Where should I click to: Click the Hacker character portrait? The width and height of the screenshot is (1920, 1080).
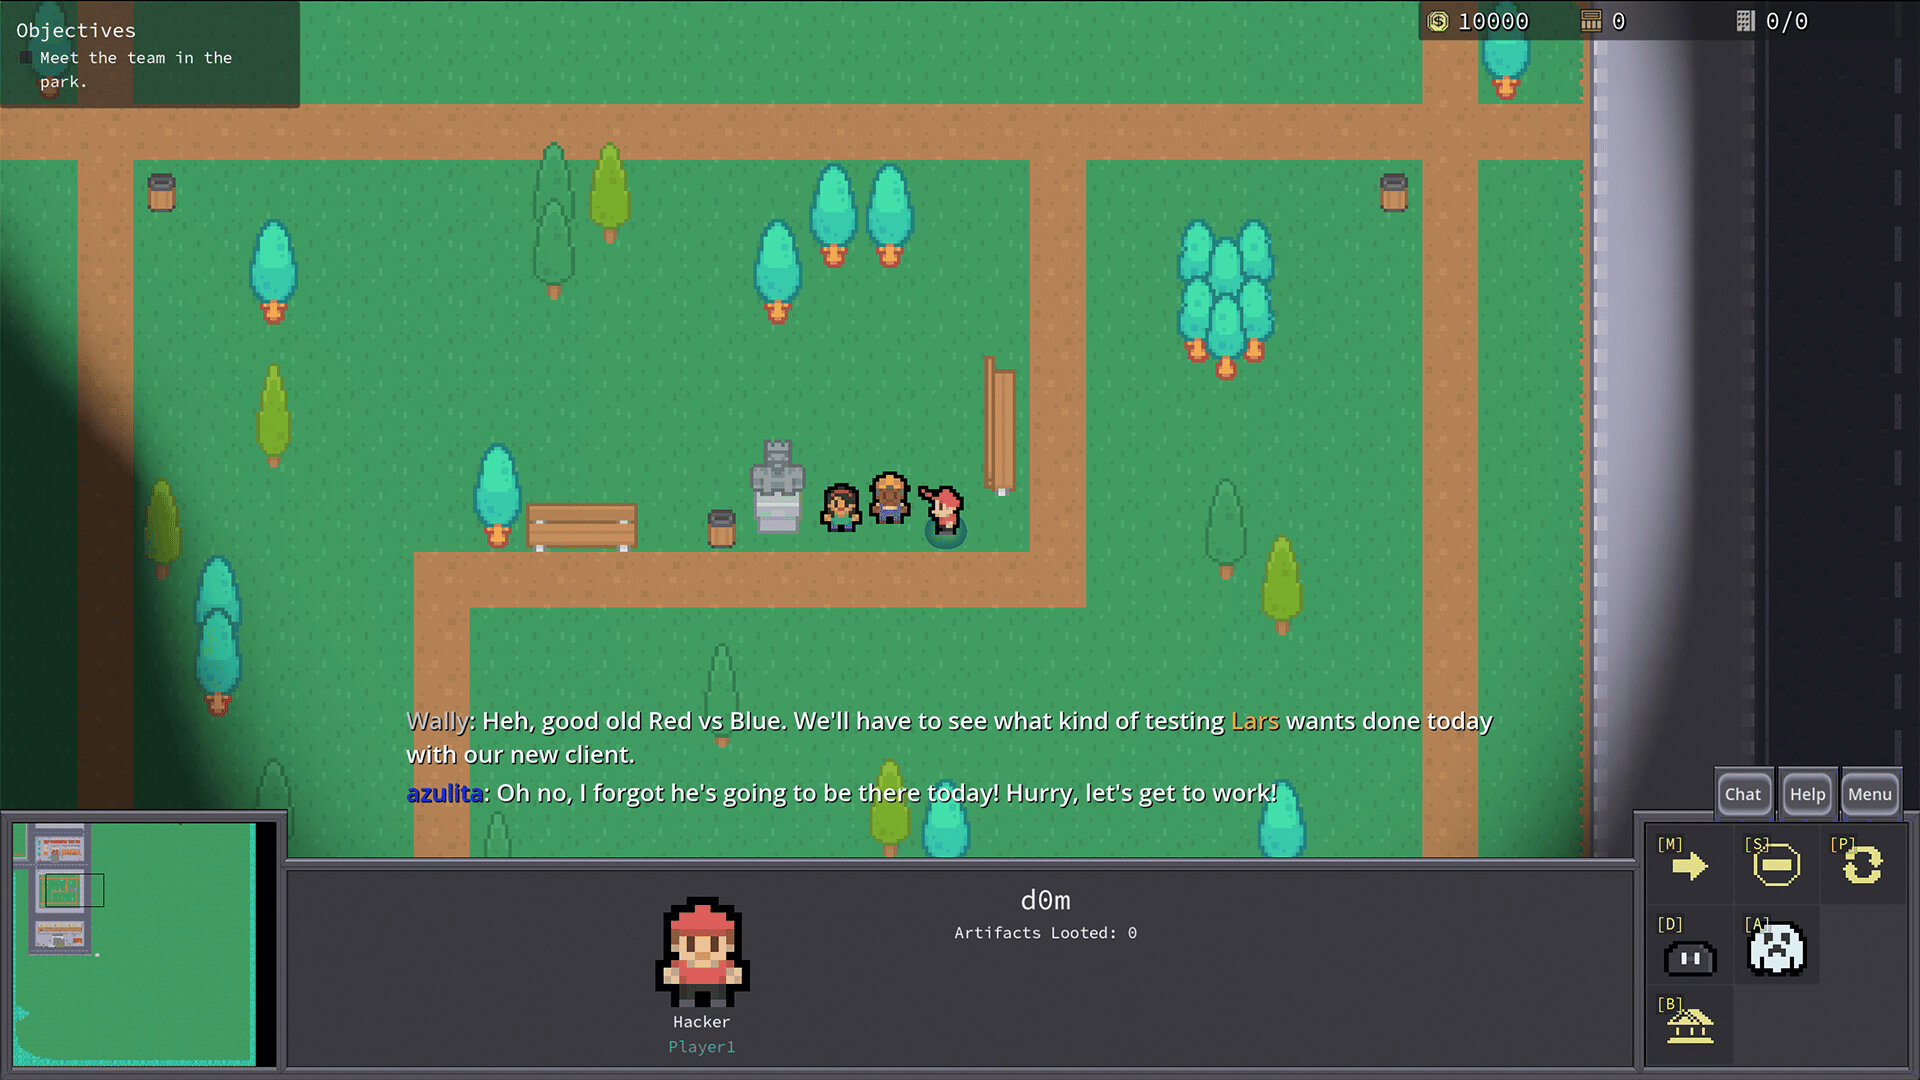[x=702, y=952]
